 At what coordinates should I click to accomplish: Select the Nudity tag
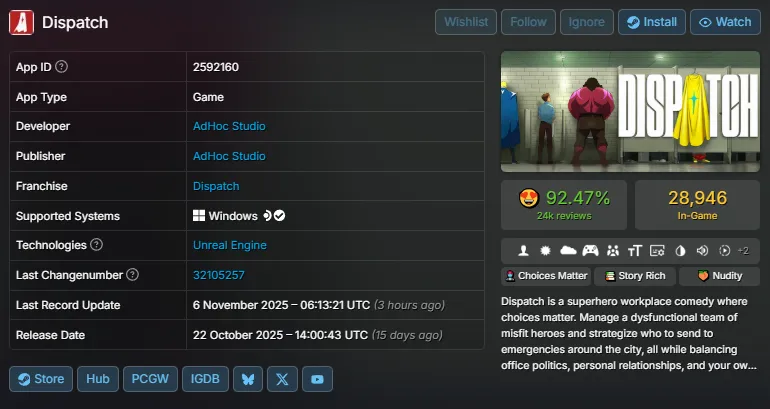click(x=719, y=276)
